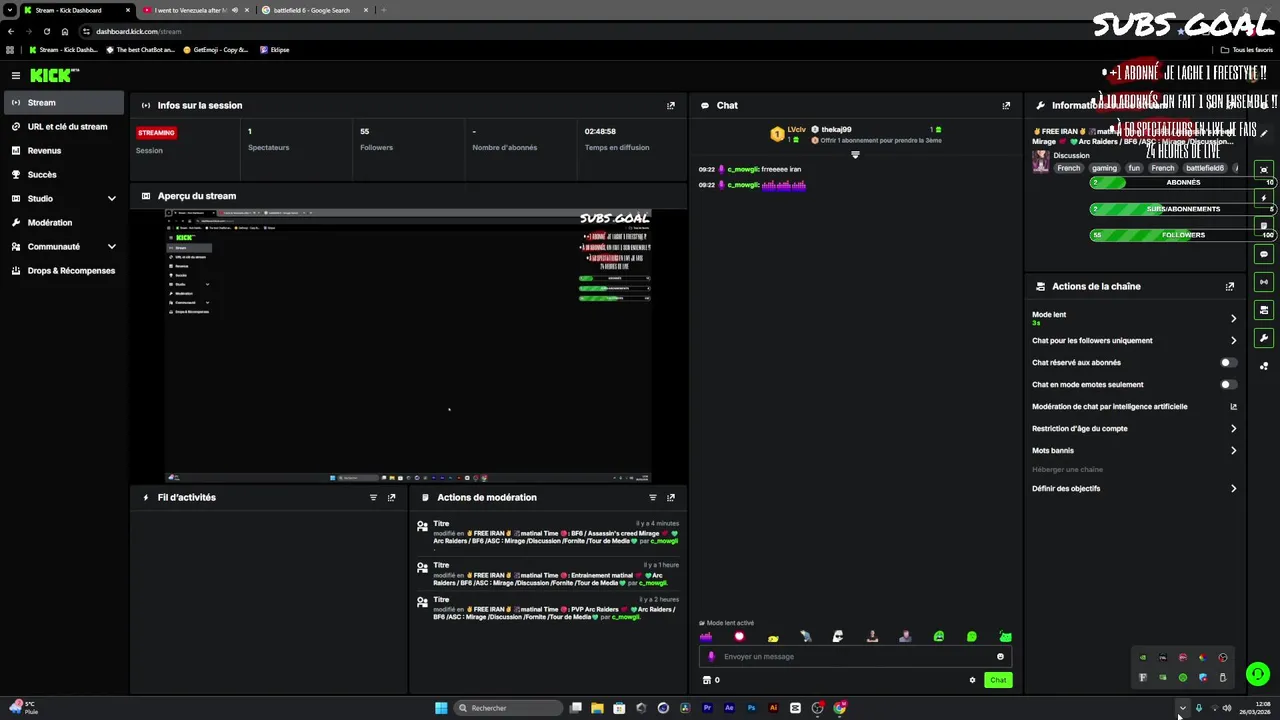Open the lightning bolt widget in right sidebar

(x=1264, y=198)
